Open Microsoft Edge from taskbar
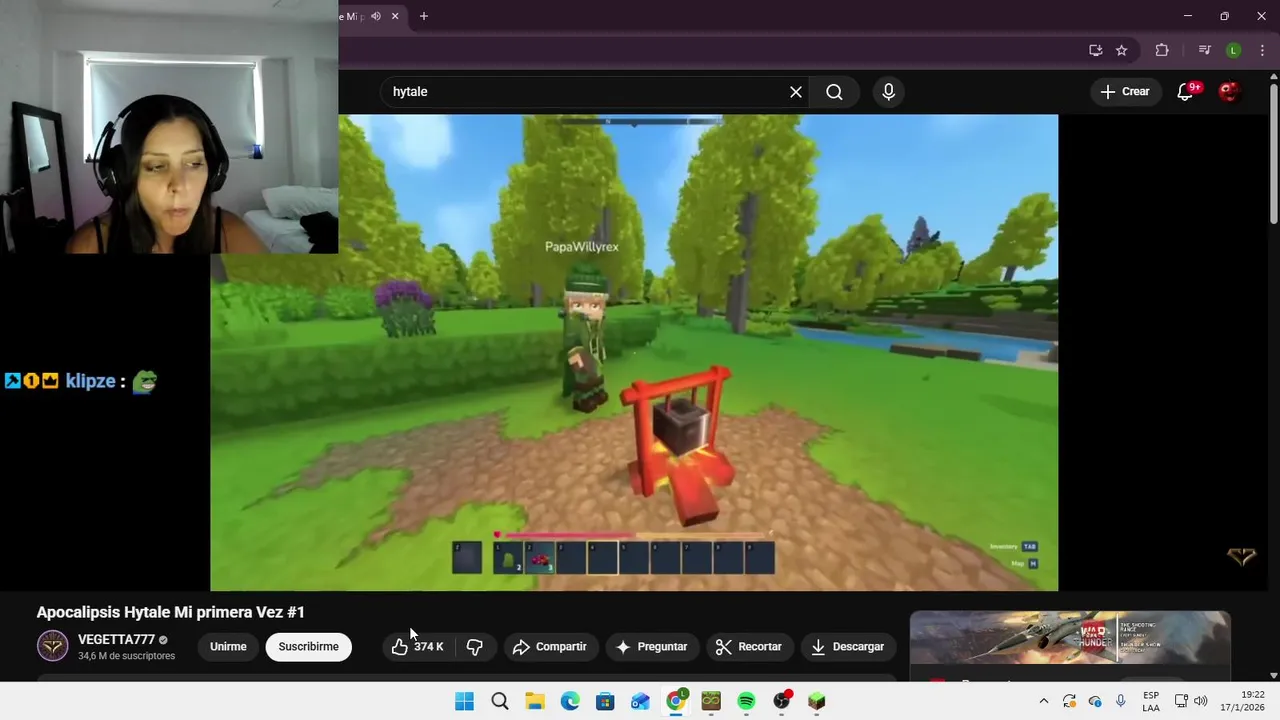The height and width of the screenshot is (720, 1280). (570, 702)
